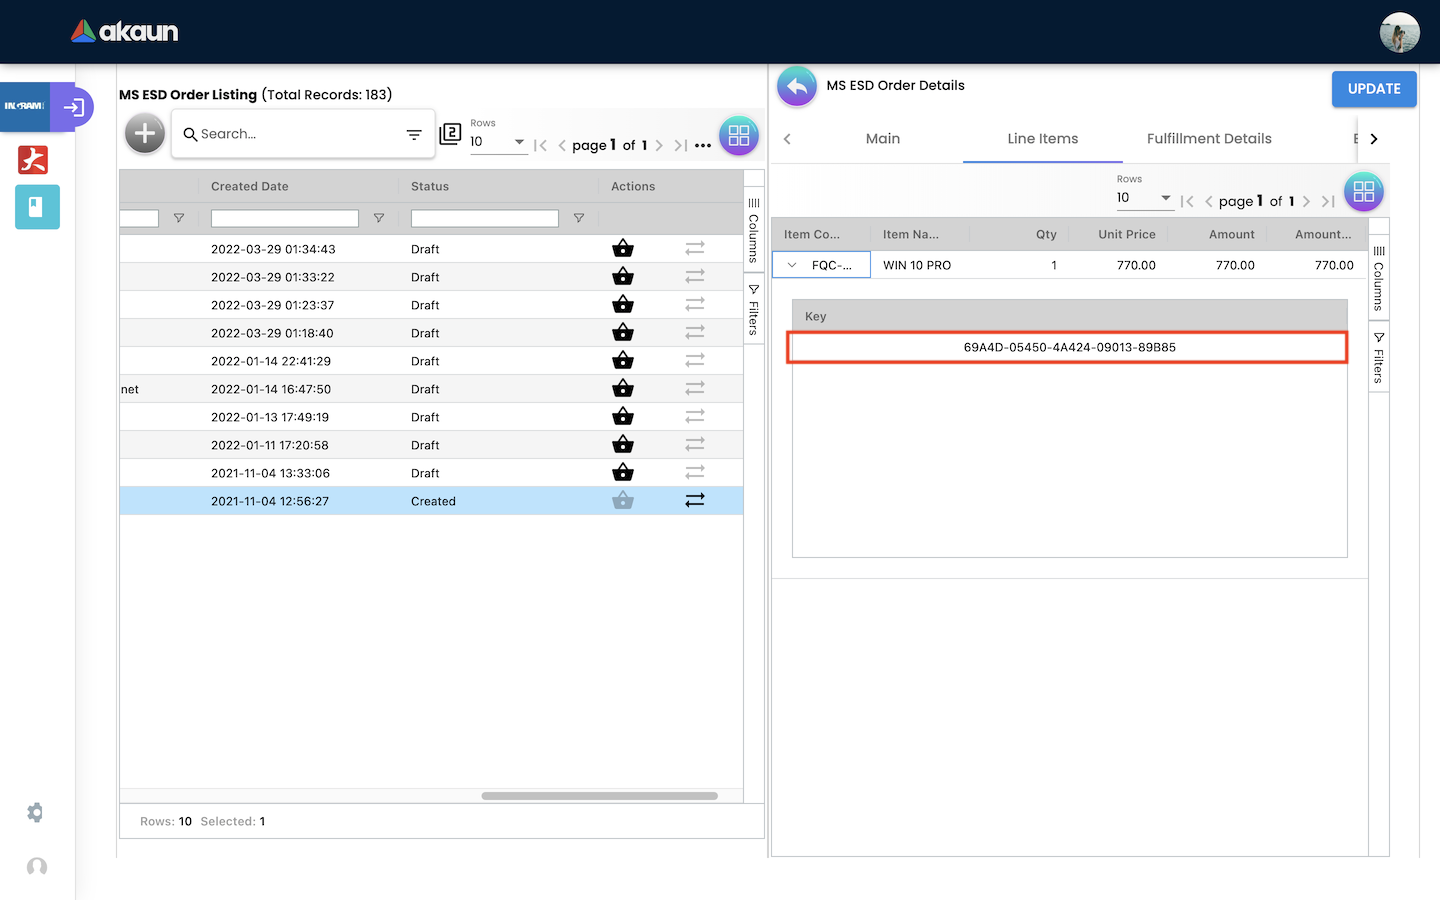Click the UPDATE button
The height and width of the screenshot is (900, 1440).
pyautogui.click(x=1373, y=89)
